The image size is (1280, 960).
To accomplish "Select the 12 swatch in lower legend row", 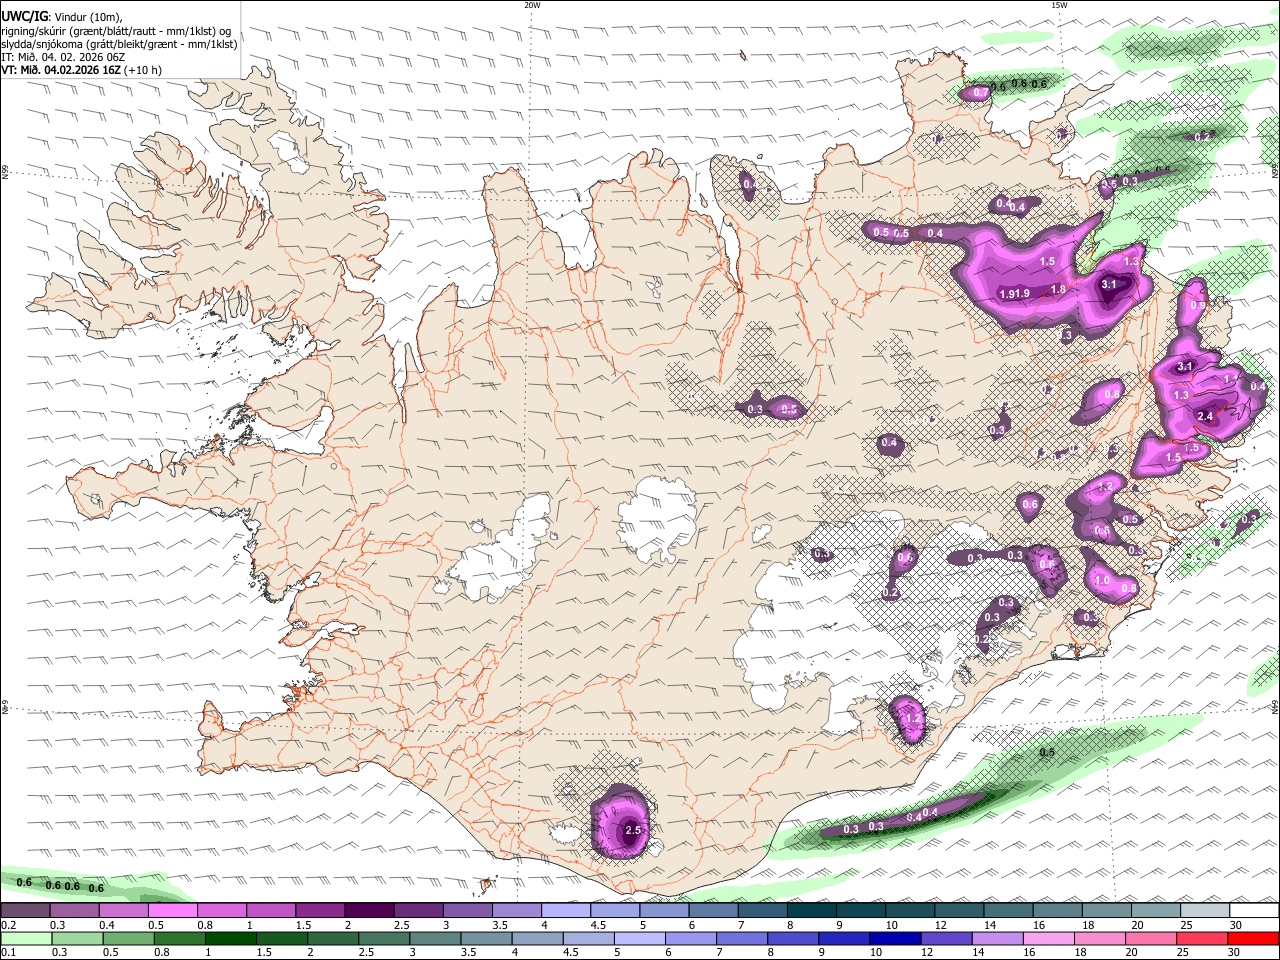I will point(946,939).
